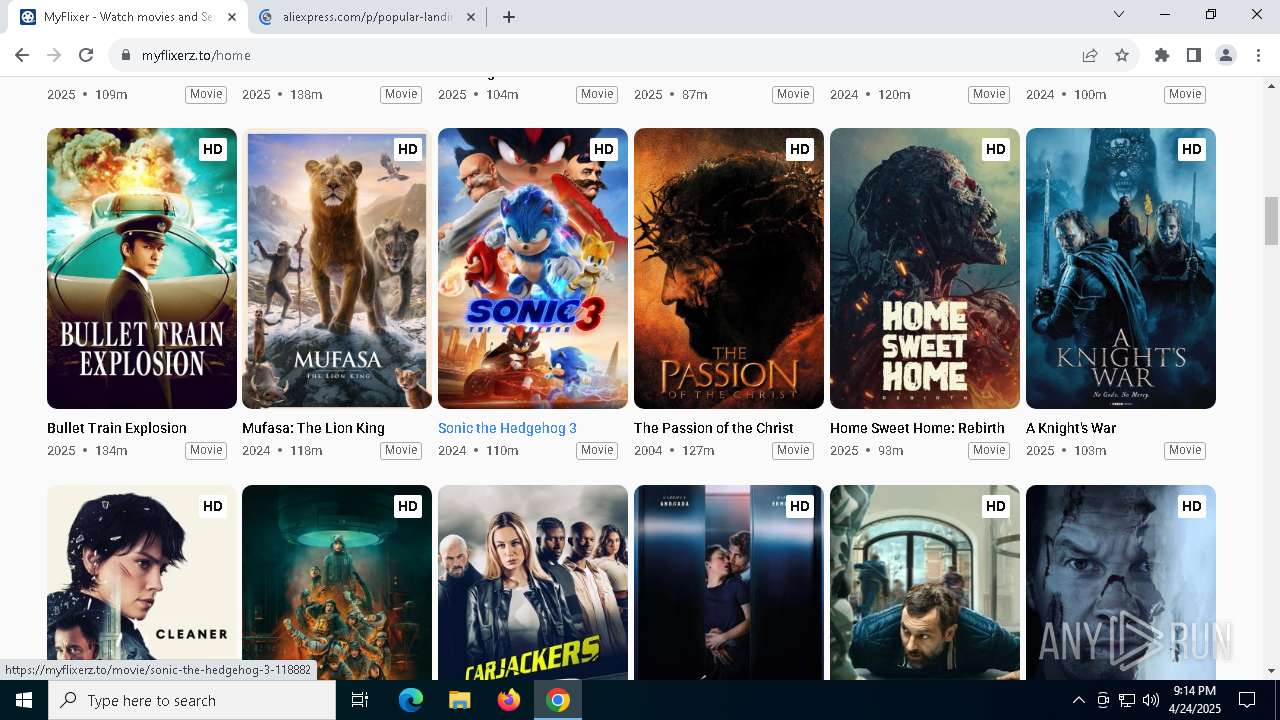Click the browser forward arrow
1280x720 pixels.
pos(54,55)
